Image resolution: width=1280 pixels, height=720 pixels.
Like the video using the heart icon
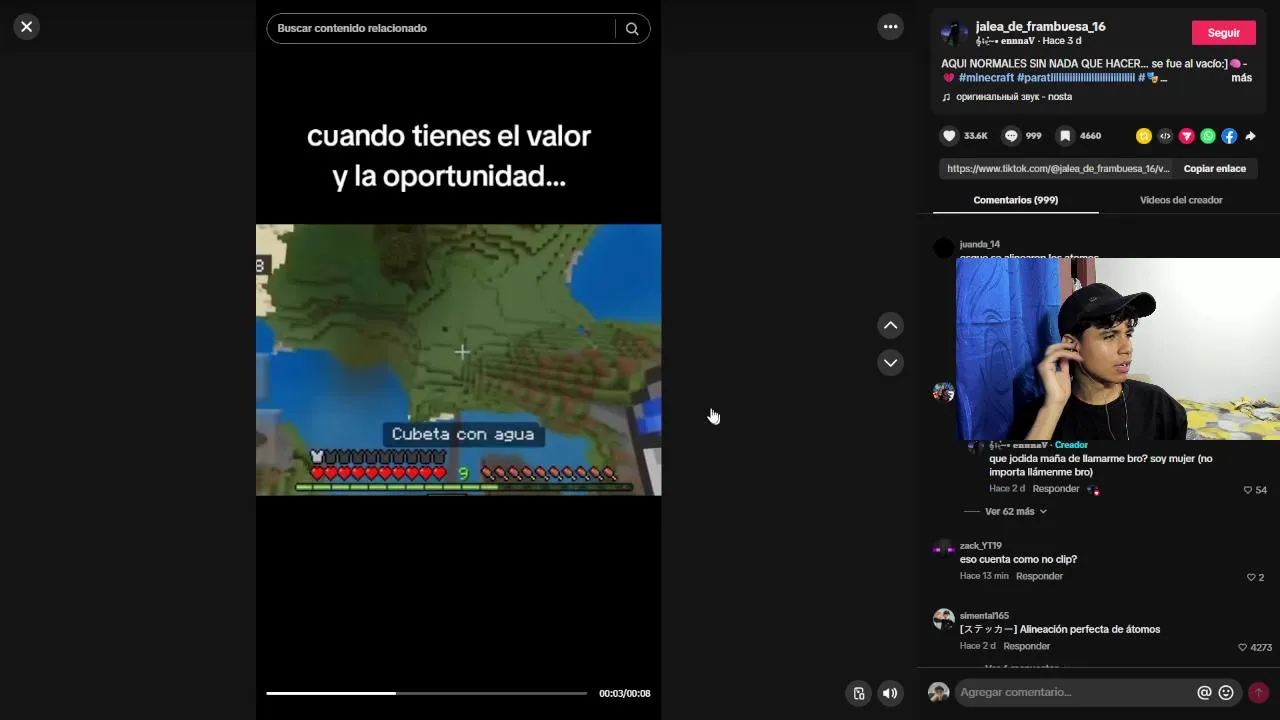(949, 136)
